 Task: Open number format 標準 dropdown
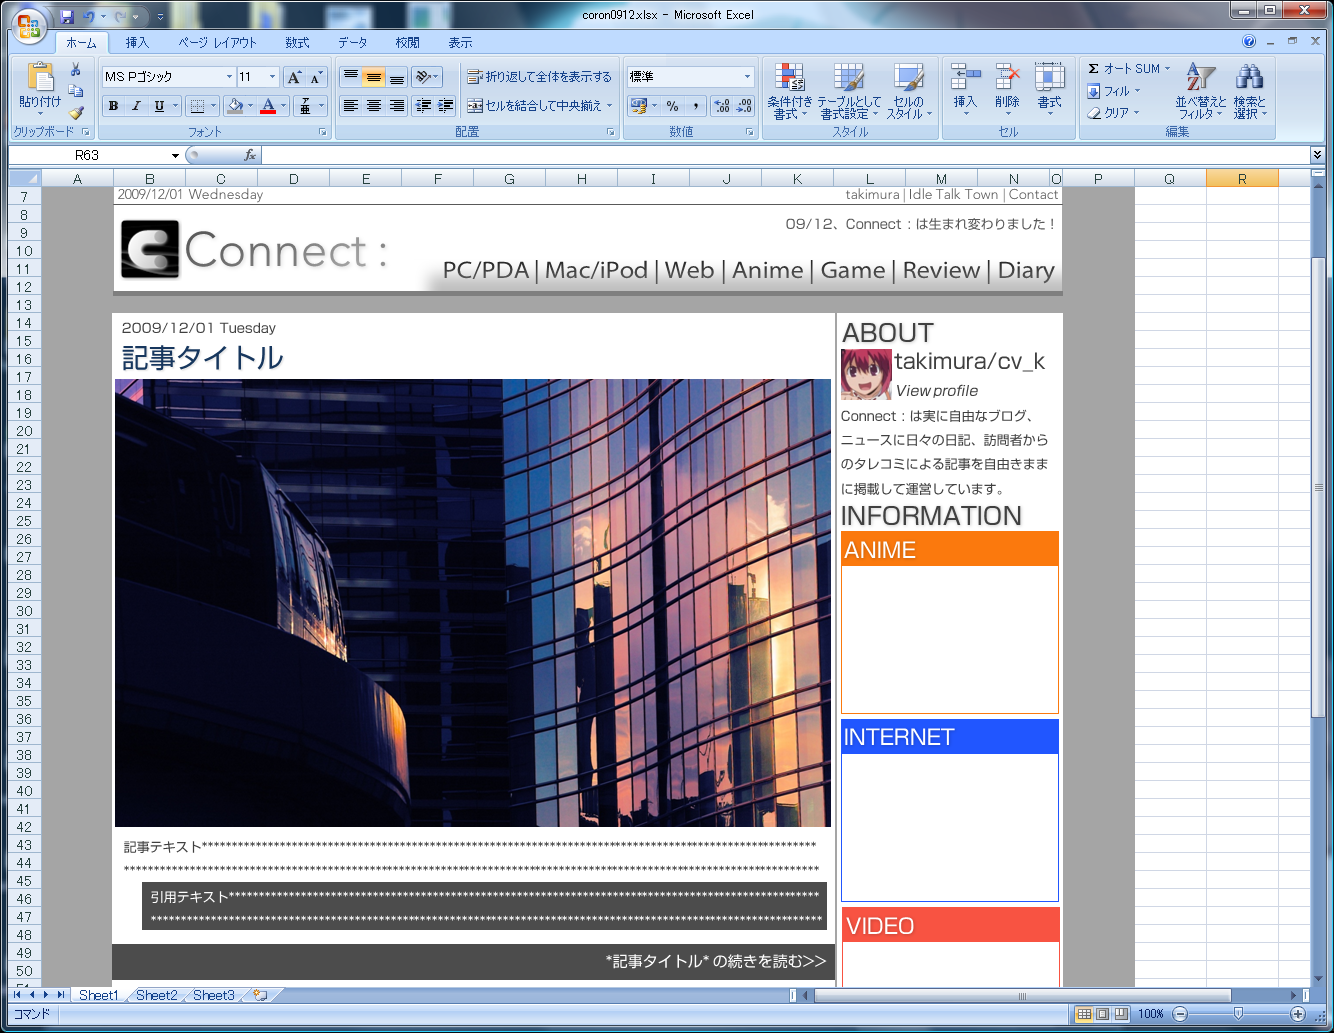click(747, 77)
